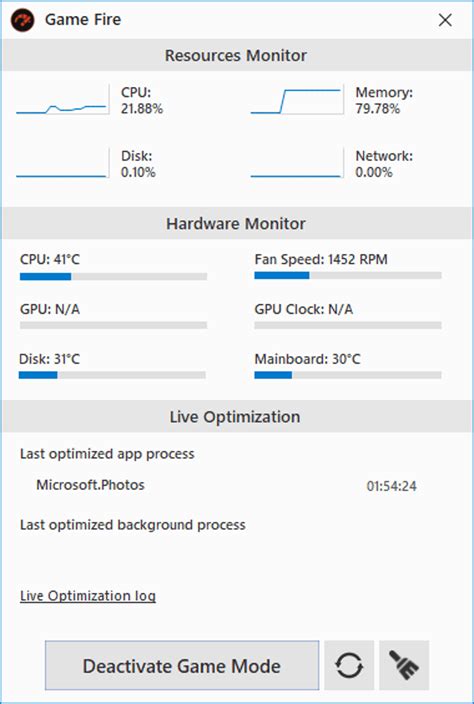
Task: Close the Game Fire window
Action: (445, 20)
